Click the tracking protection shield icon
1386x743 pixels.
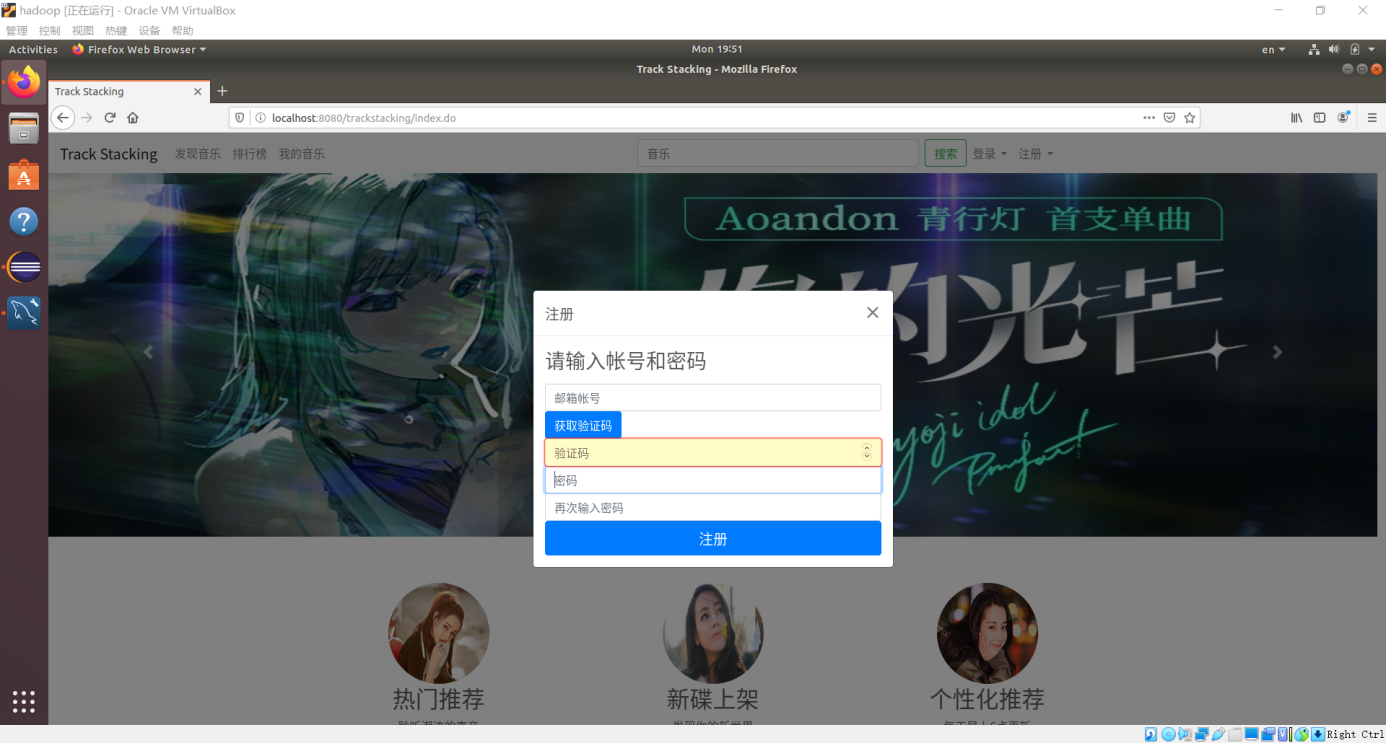coord(240,118)
